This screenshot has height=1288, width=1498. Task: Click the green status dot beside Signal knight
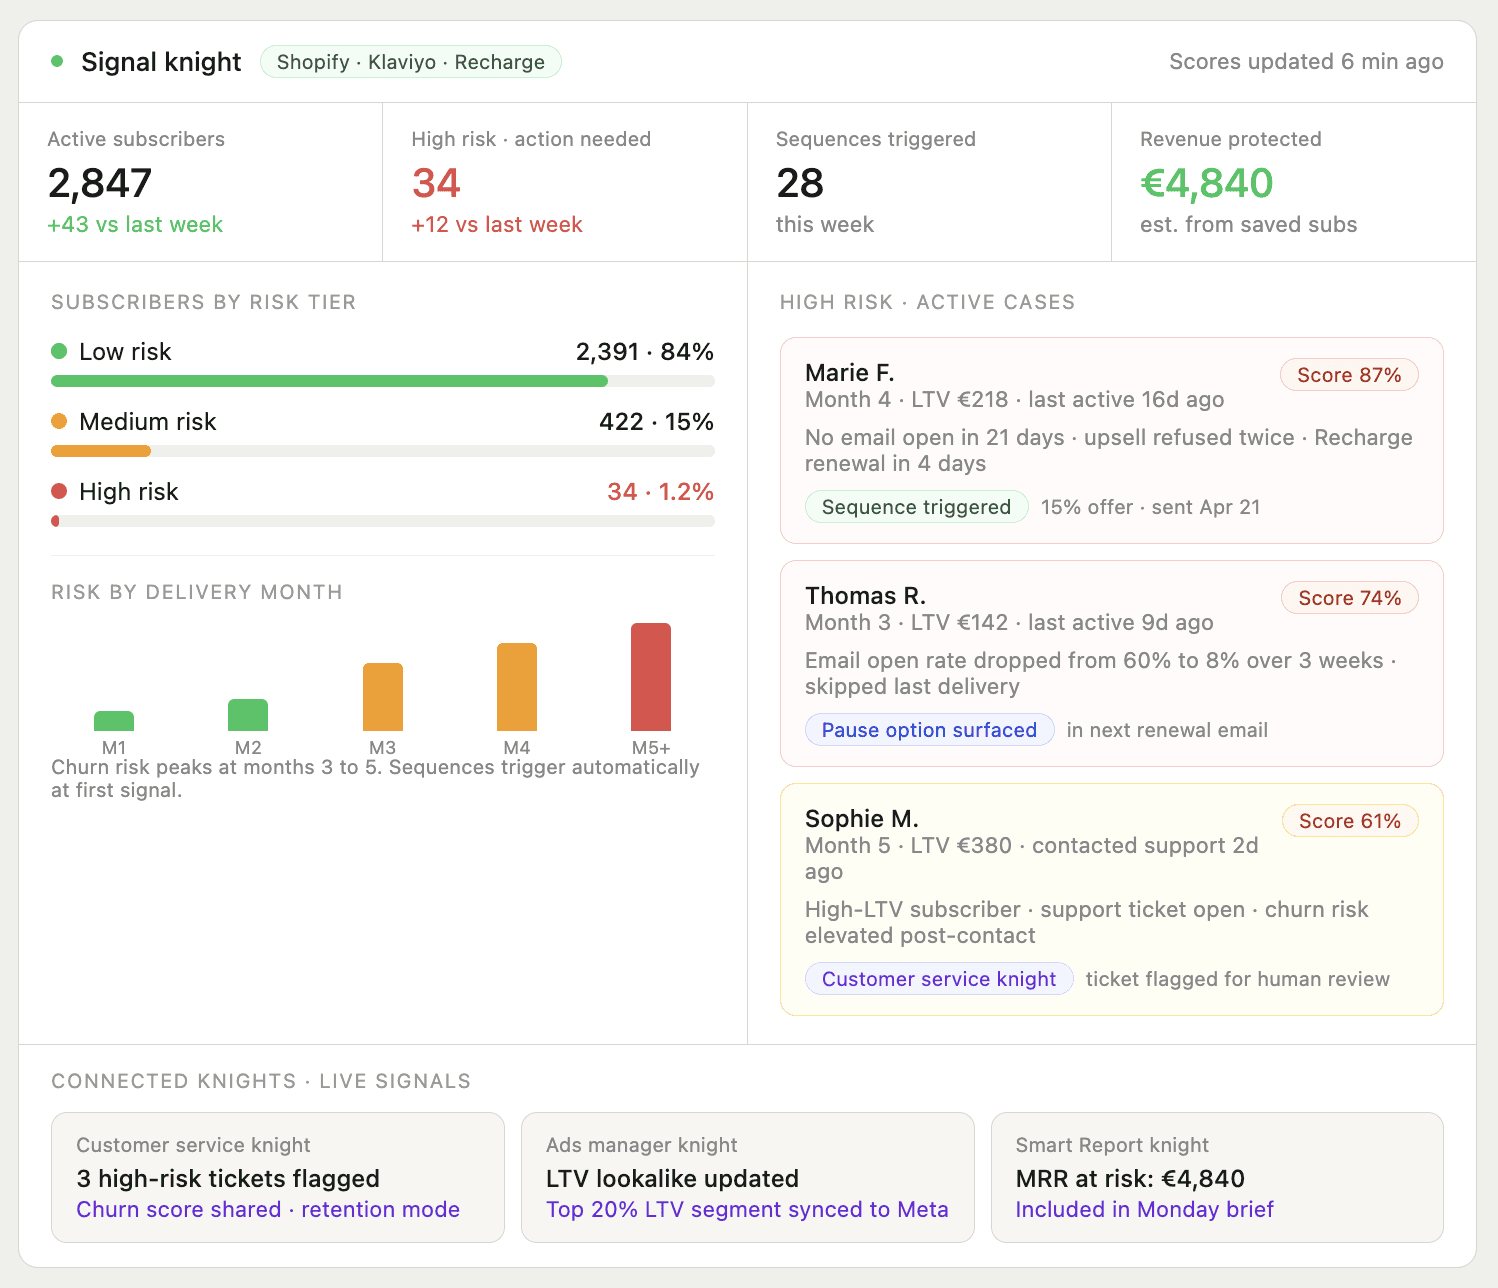(57, 61)
